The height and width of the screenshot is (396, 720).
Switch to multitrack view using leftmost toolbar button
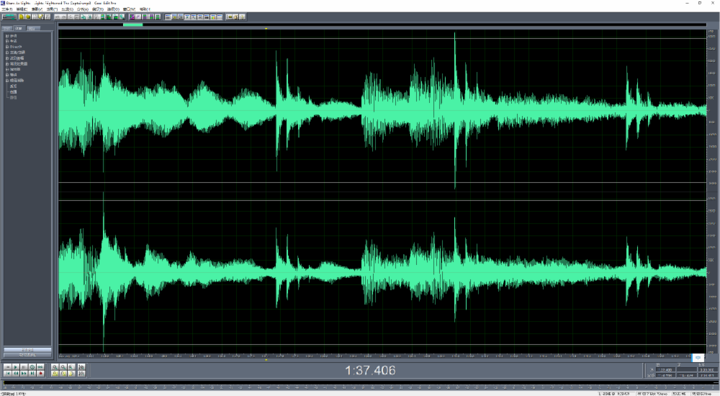click(9, 17)
